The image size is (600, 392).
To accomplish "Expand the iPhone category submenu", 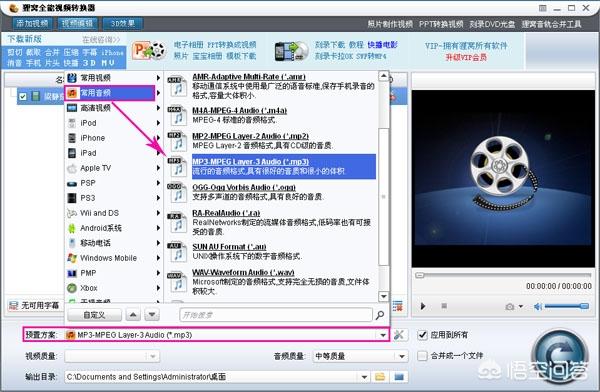I will click(x=114, y=138).
